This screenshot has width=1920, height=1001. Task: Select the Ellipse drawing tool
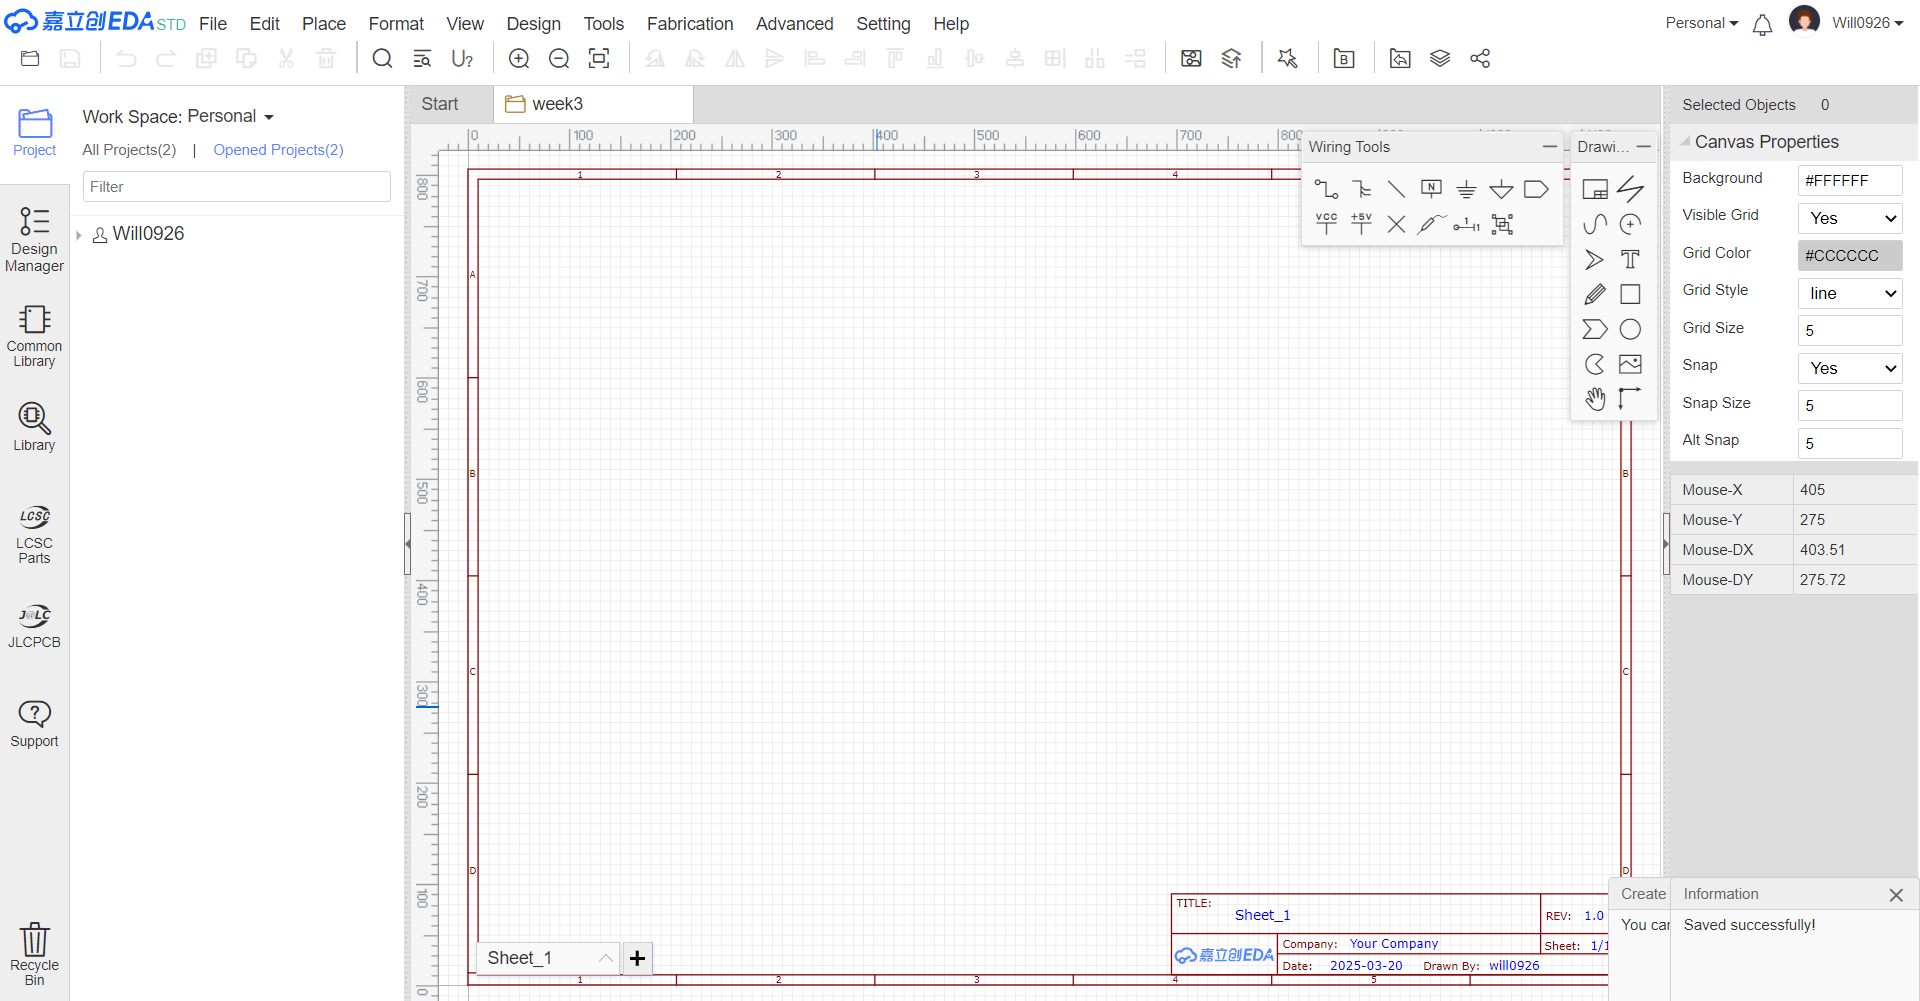[x=1630, y=329]
